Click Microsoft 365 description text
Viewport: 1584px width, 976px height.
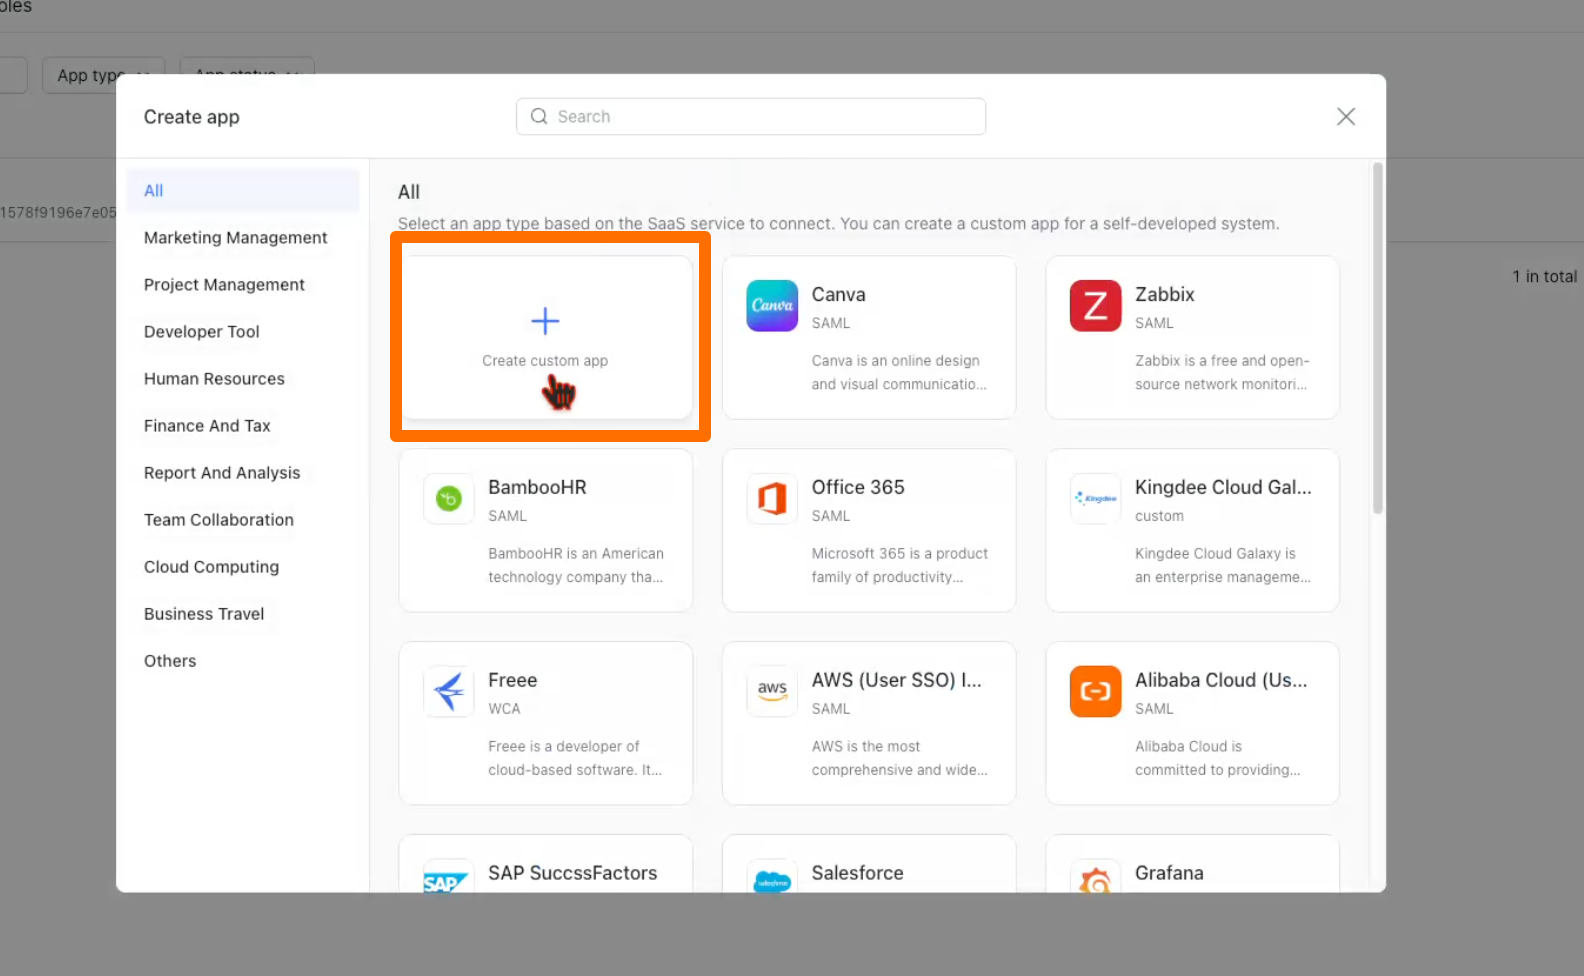coord(900,565)
